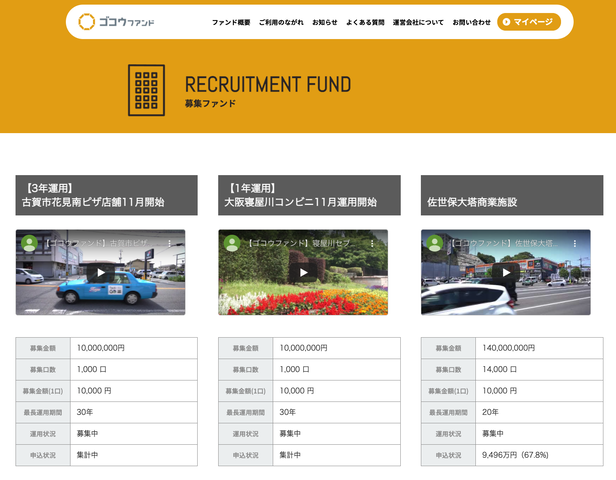
Task: Click the channel avatar on the 佐世保 video
Action: 435,243
